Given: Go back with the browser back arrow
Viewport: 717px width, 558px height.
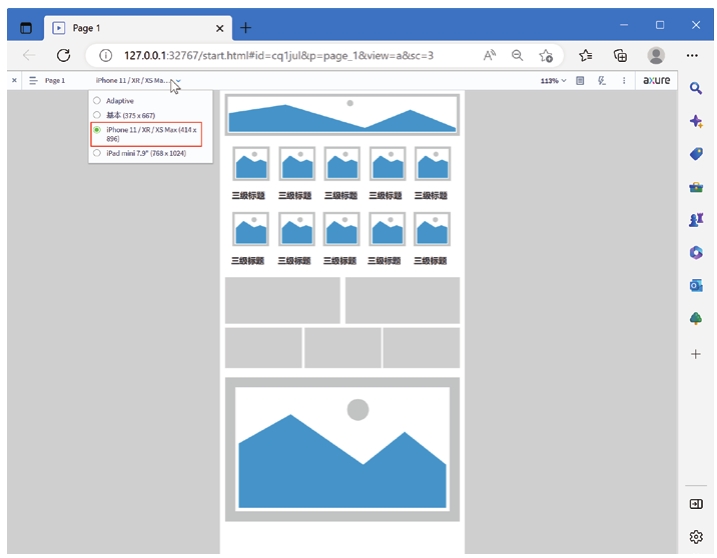Looking at the screenshot, I should tap(29, 55).
